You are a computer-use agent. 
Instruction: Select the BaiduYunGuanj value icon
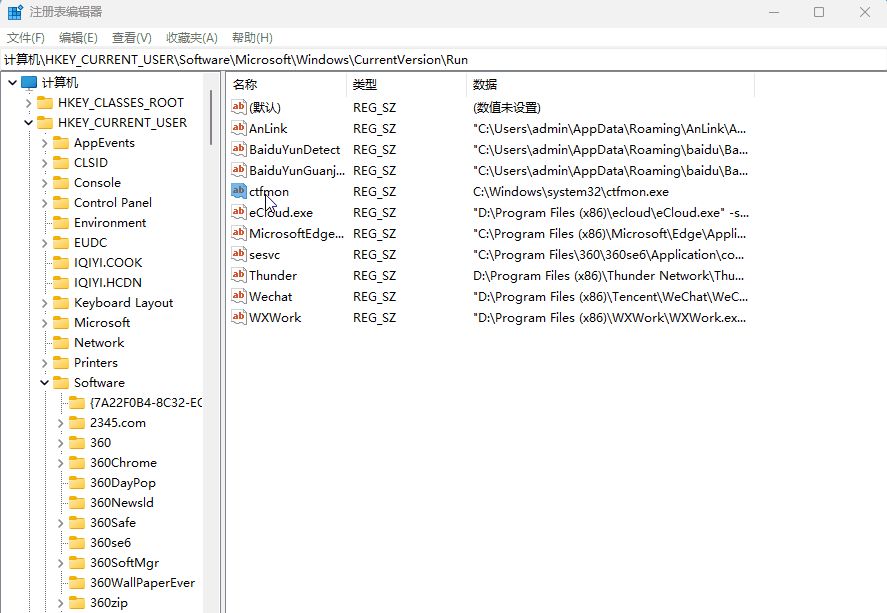pyautogui.click(x=239, y=170)
